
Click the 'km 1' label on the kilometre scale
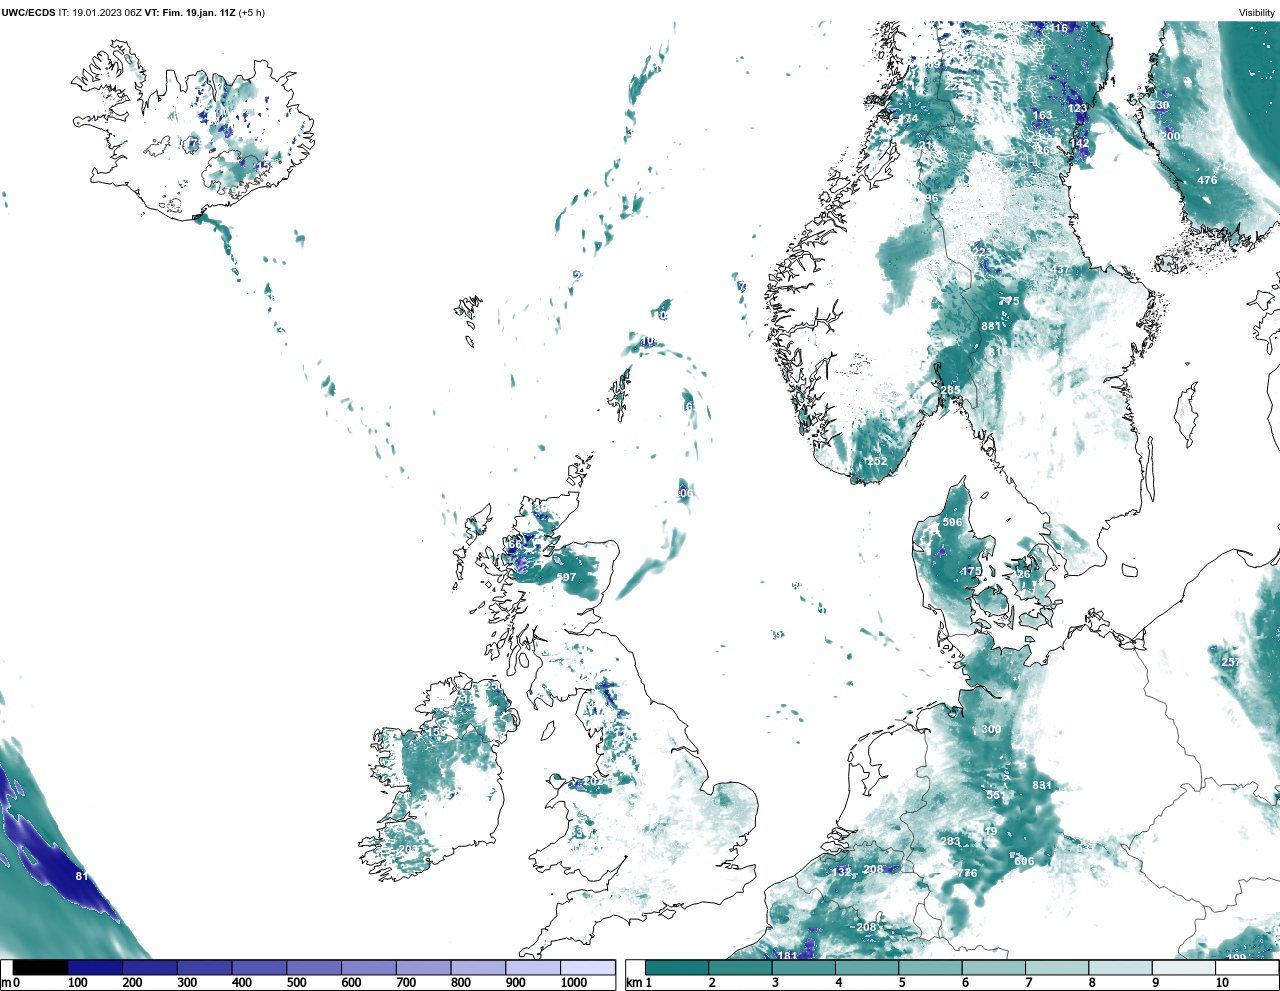pos(638,983)
